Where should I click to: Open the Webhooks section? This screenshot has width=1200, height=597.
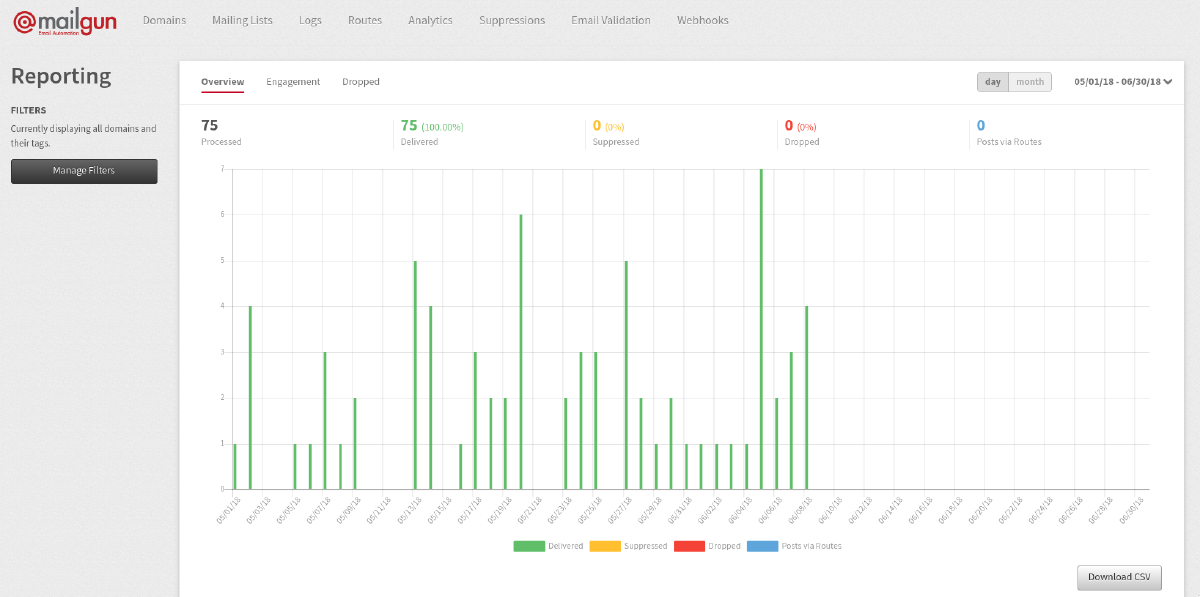click(702, 20)
